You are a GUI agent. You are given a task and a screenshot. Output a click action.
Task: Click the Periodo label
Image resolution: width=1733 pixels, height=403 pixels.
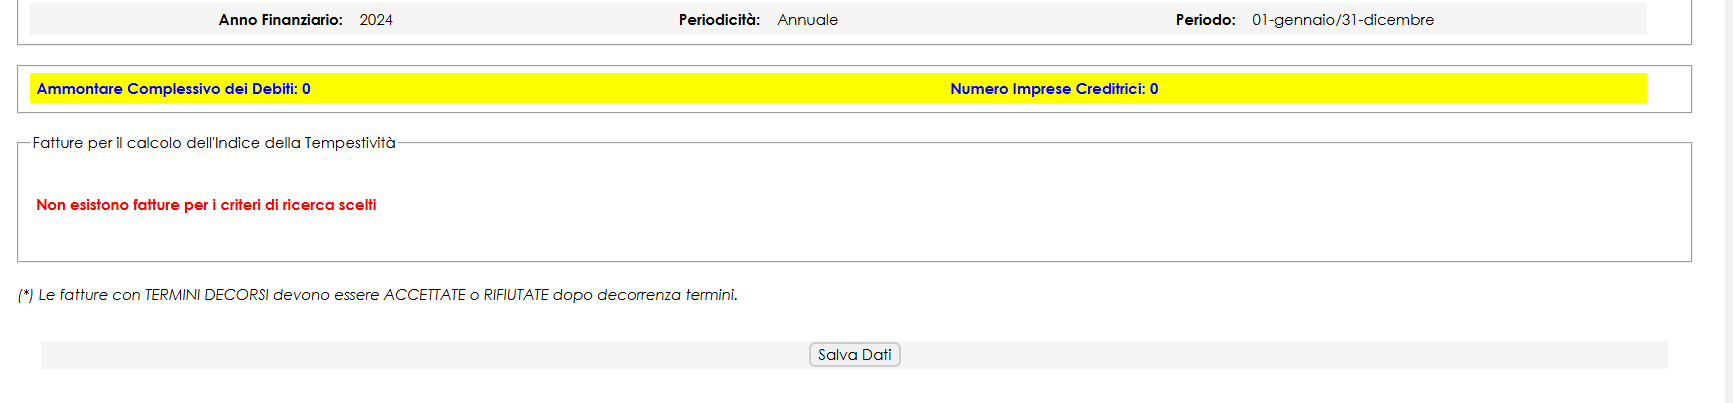[x=1205, y=20]
